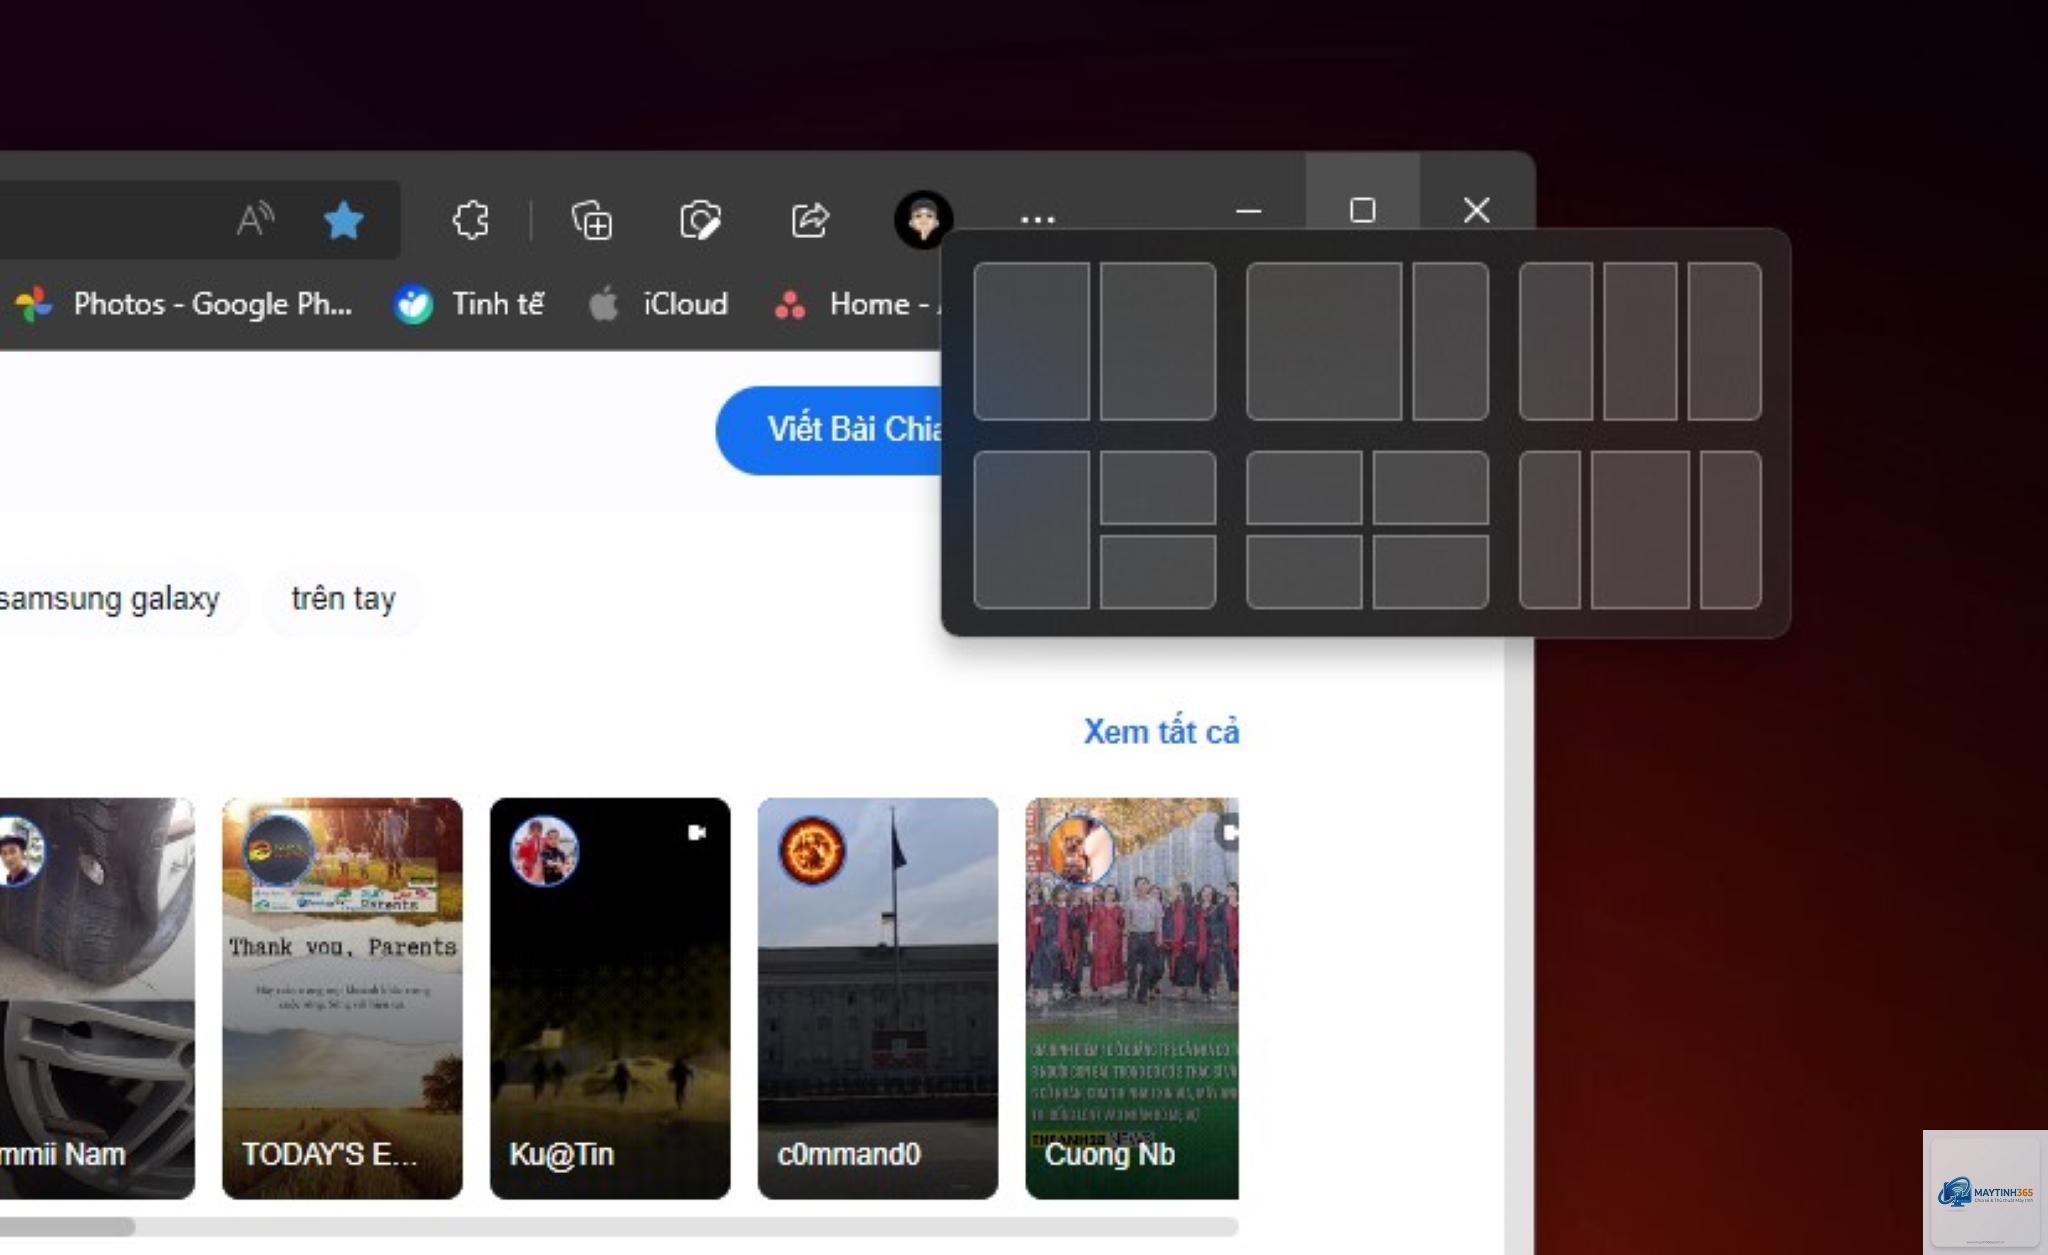Click the video icon on Ku@Tin story
The image size is (2048, 1255).
[697, 832]
